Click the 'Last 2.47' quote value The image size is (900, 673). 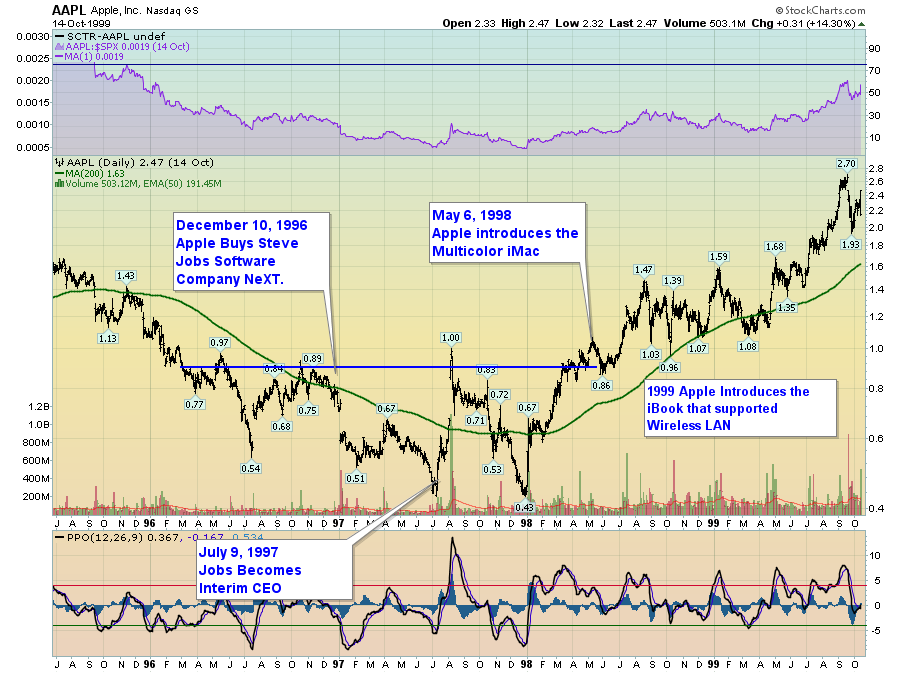tap(633, 24)
